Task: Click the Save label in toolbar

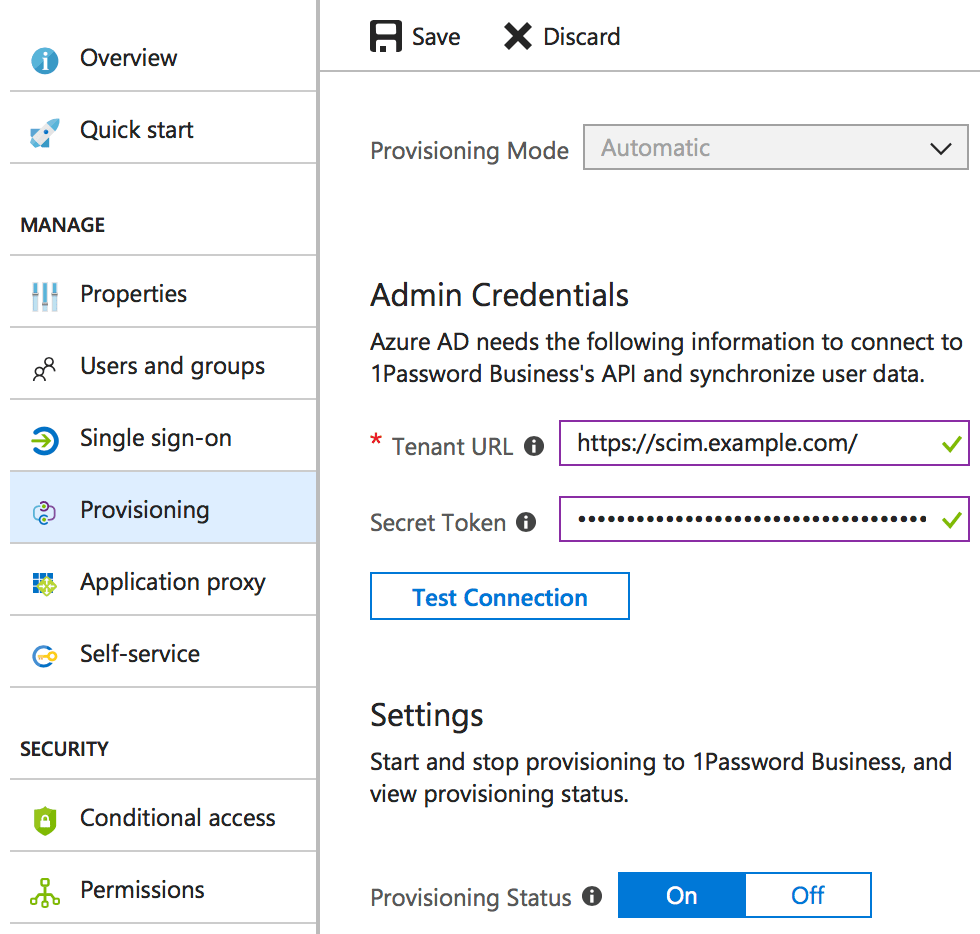Action: coord(436,37)
